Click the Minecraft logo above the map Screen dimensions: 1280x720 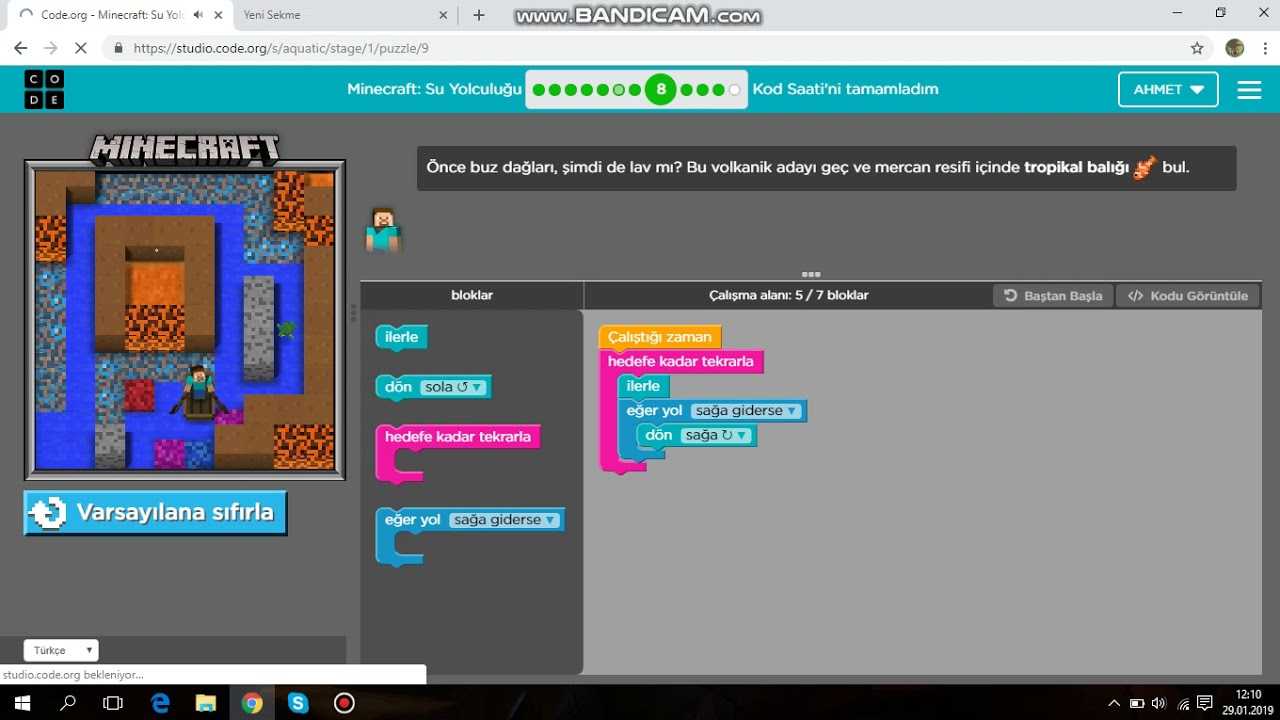pos(185,150)
